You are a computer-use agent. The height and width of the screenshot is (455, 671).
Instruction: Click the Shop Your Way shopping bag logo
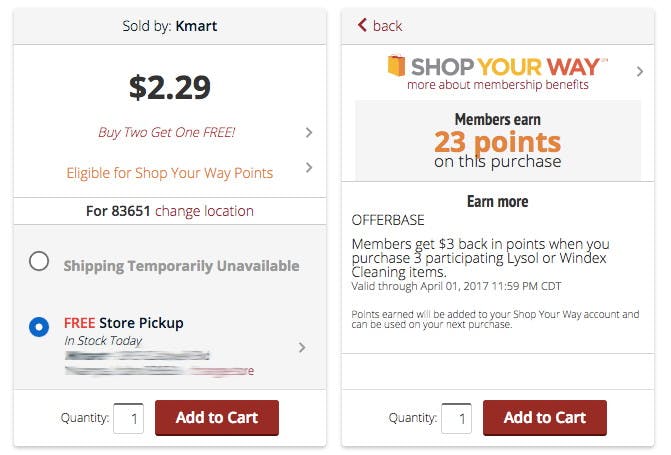[x=396, y=65]
